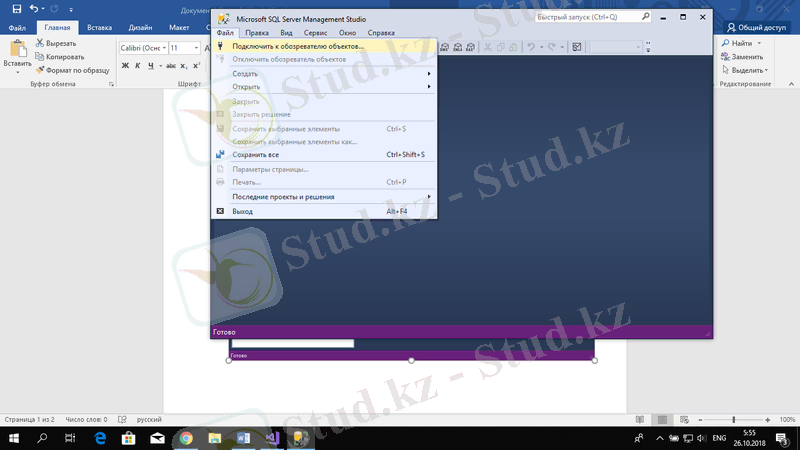800x450 pixels.
Task: Click the Quick Launch magnifier icon
Action: [x=645, y=17]
